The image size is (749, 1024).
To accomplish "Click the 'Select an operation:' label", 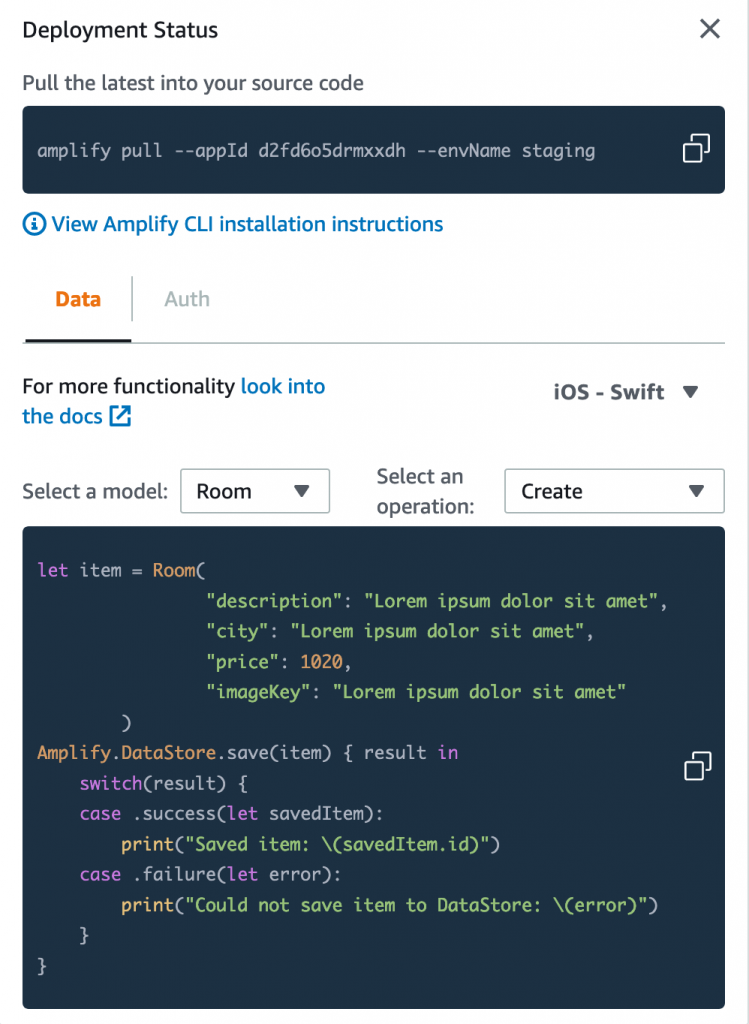I will click(x=426, y=491).
